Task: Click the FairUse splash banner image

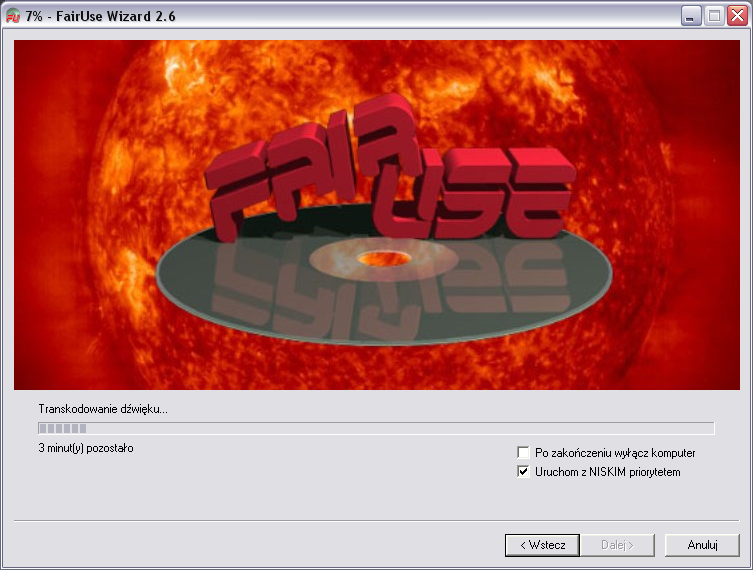Action: (x=376, y=215)
